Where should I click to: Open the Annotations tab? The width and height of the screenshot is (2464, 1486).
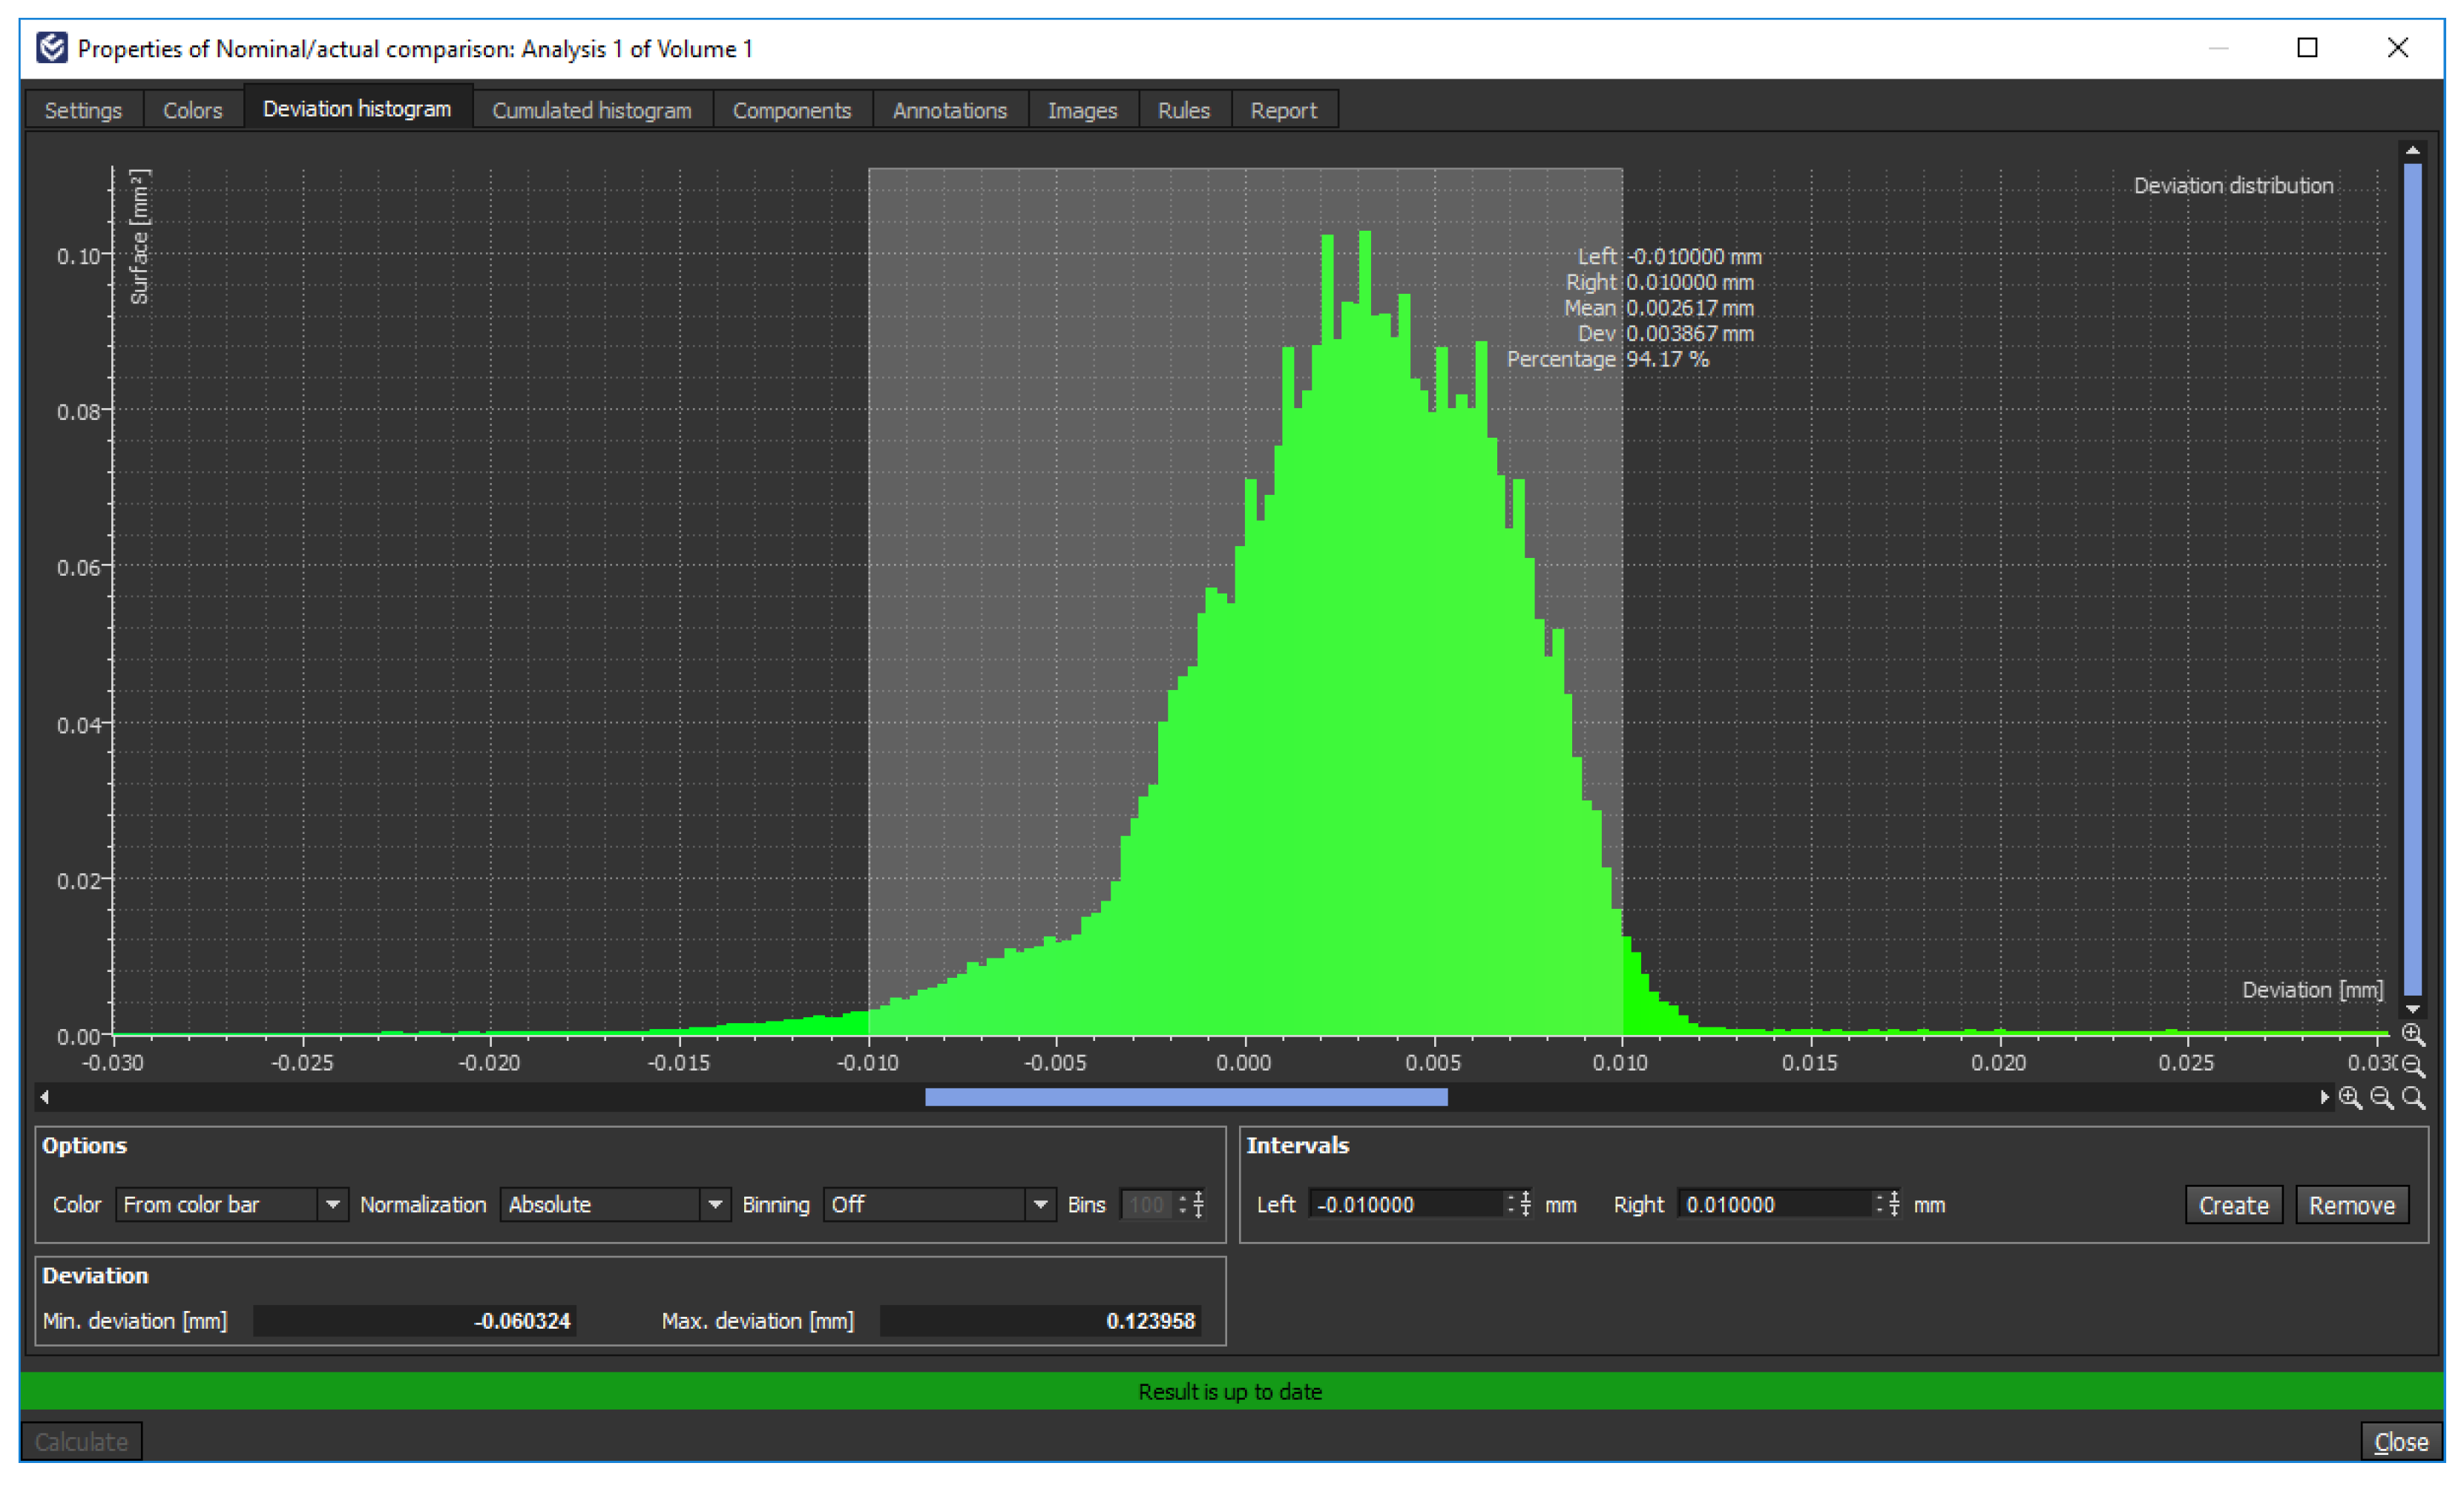[949, 110]
